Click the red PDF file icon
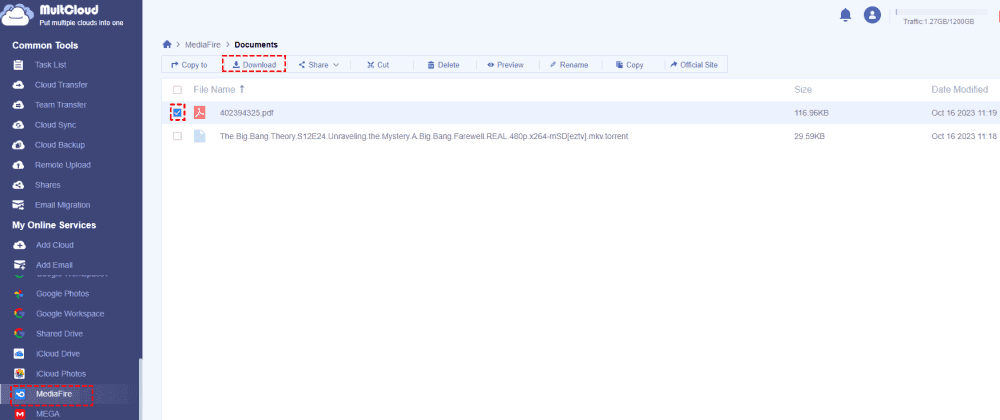1000x420 pixels. click(200, 113)
